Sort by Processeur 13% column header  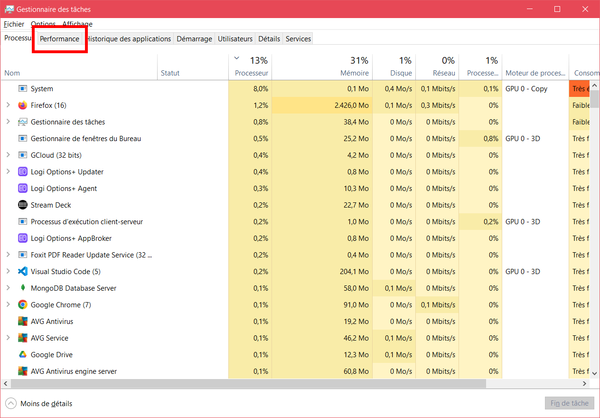tap(250, 67)
